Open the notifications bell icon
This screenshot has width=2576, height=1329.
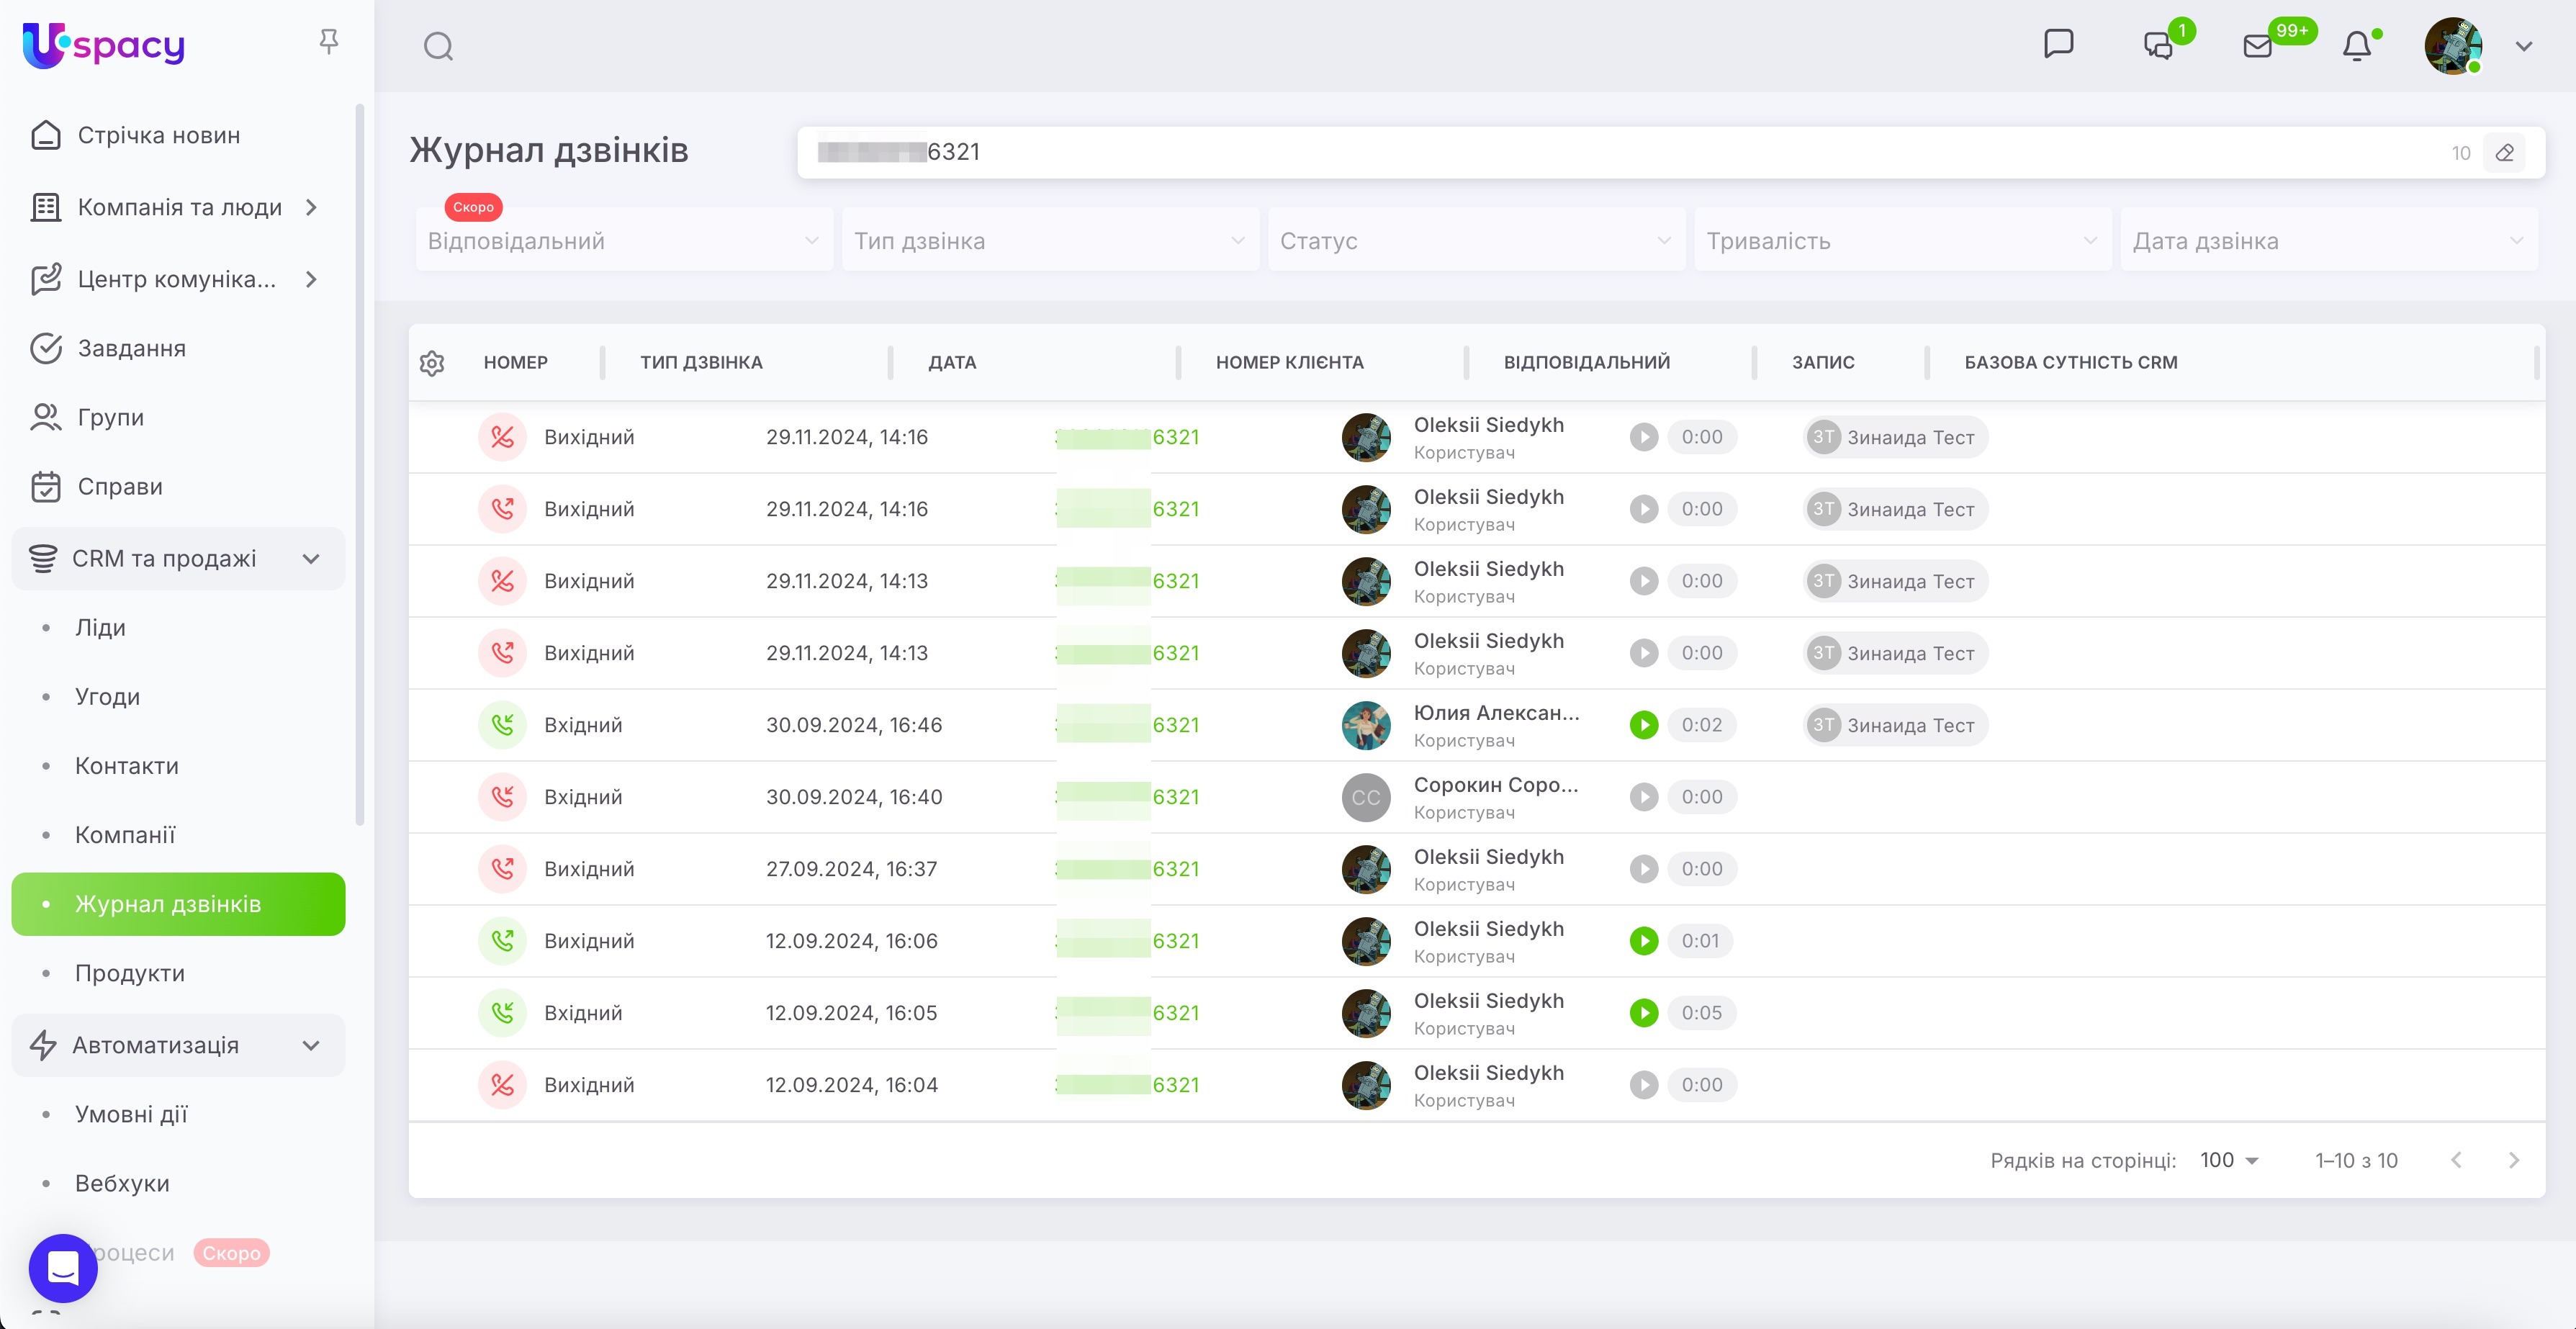[2357, 46]
